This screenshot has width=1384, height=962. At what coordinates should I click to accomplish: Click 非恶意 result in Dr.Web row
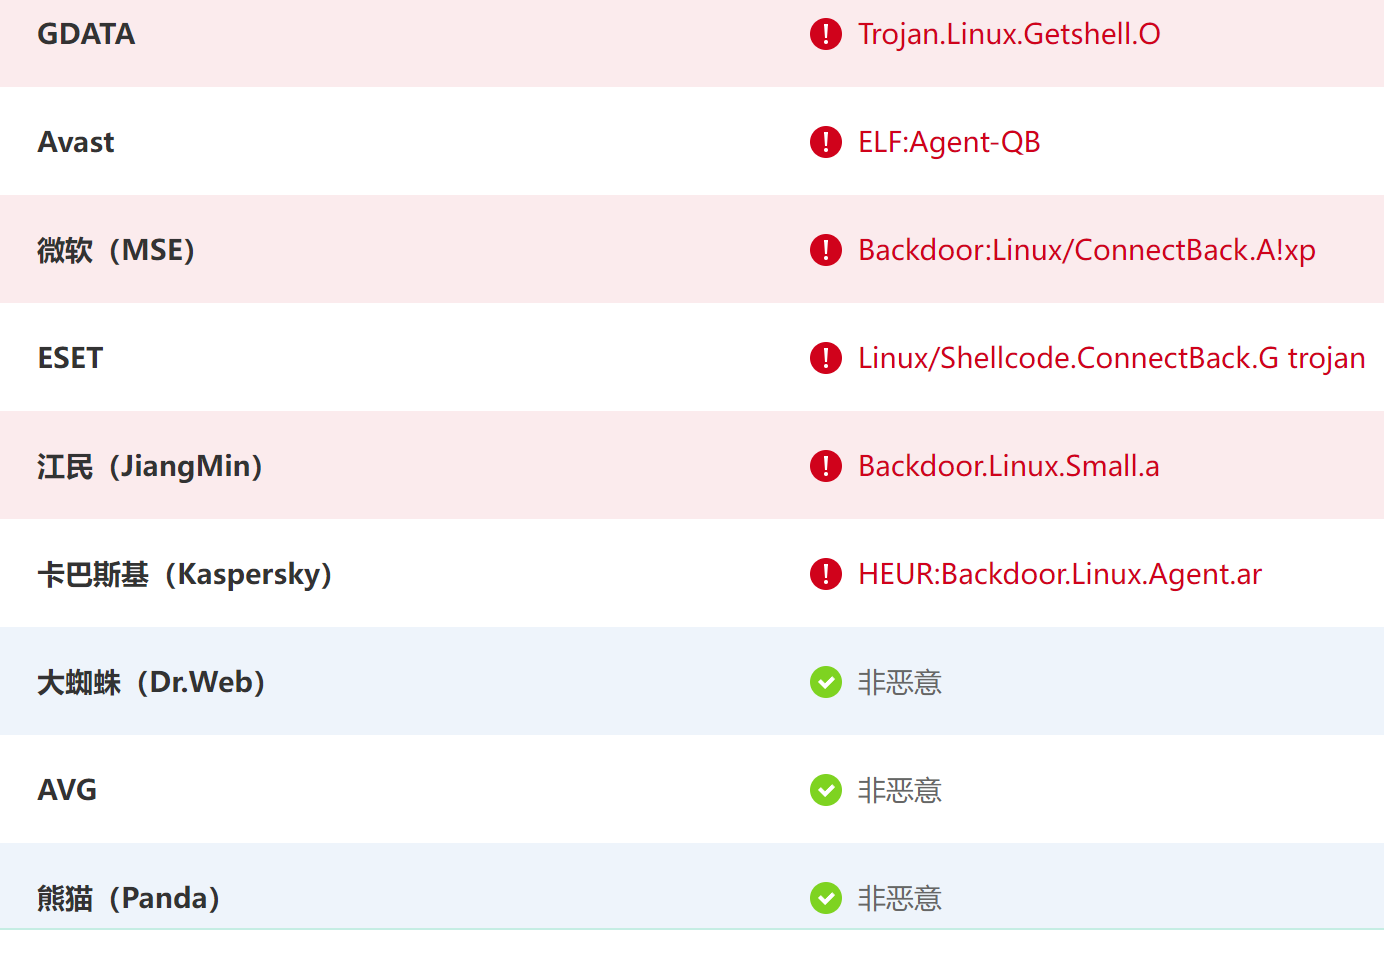click(x=900, y=682)
